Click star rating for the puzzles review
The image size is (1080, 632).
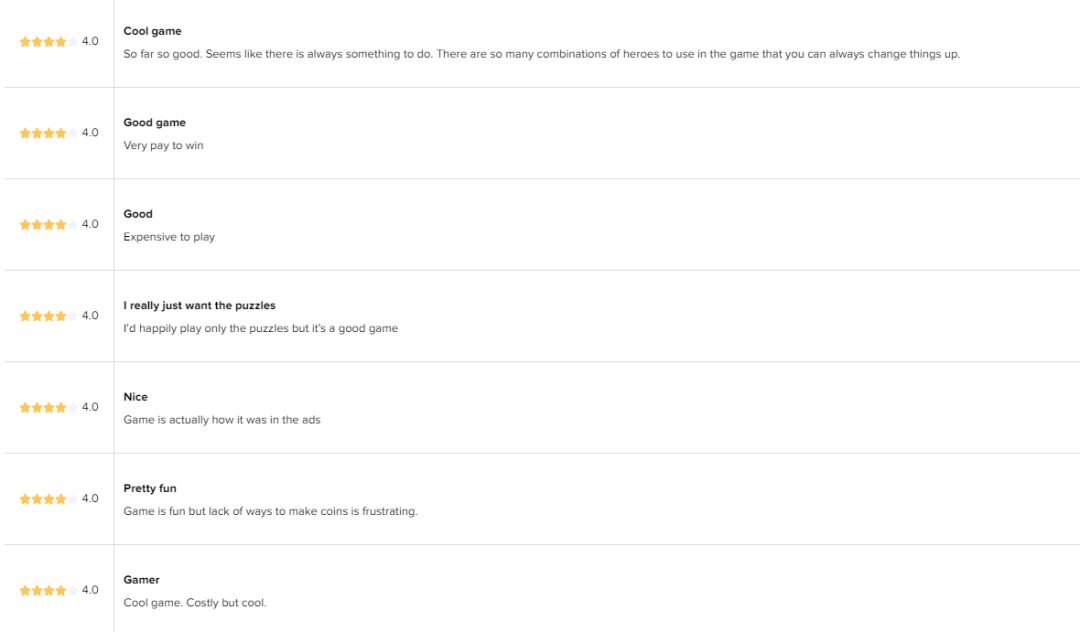[48, 316]
